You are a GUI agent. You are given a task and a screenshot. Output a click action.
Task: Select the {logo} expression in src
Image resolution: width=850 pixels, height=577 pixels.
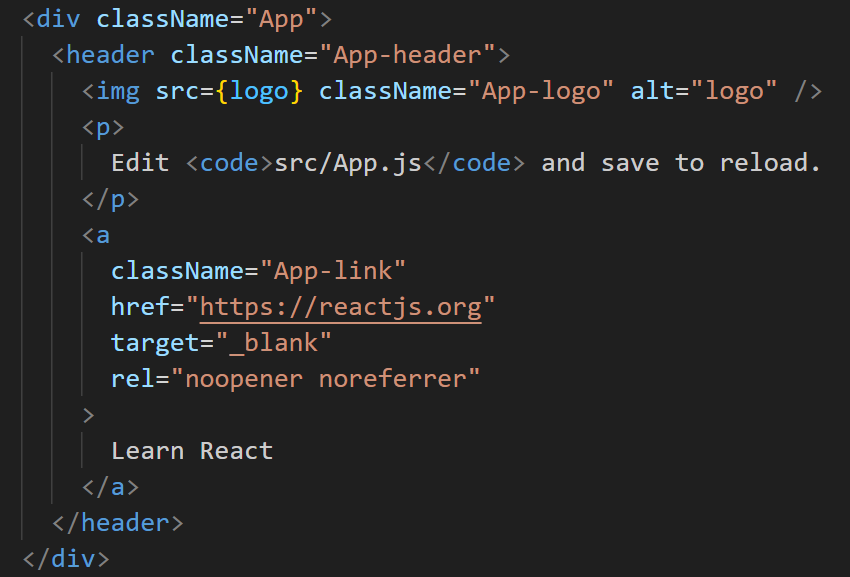259,91
